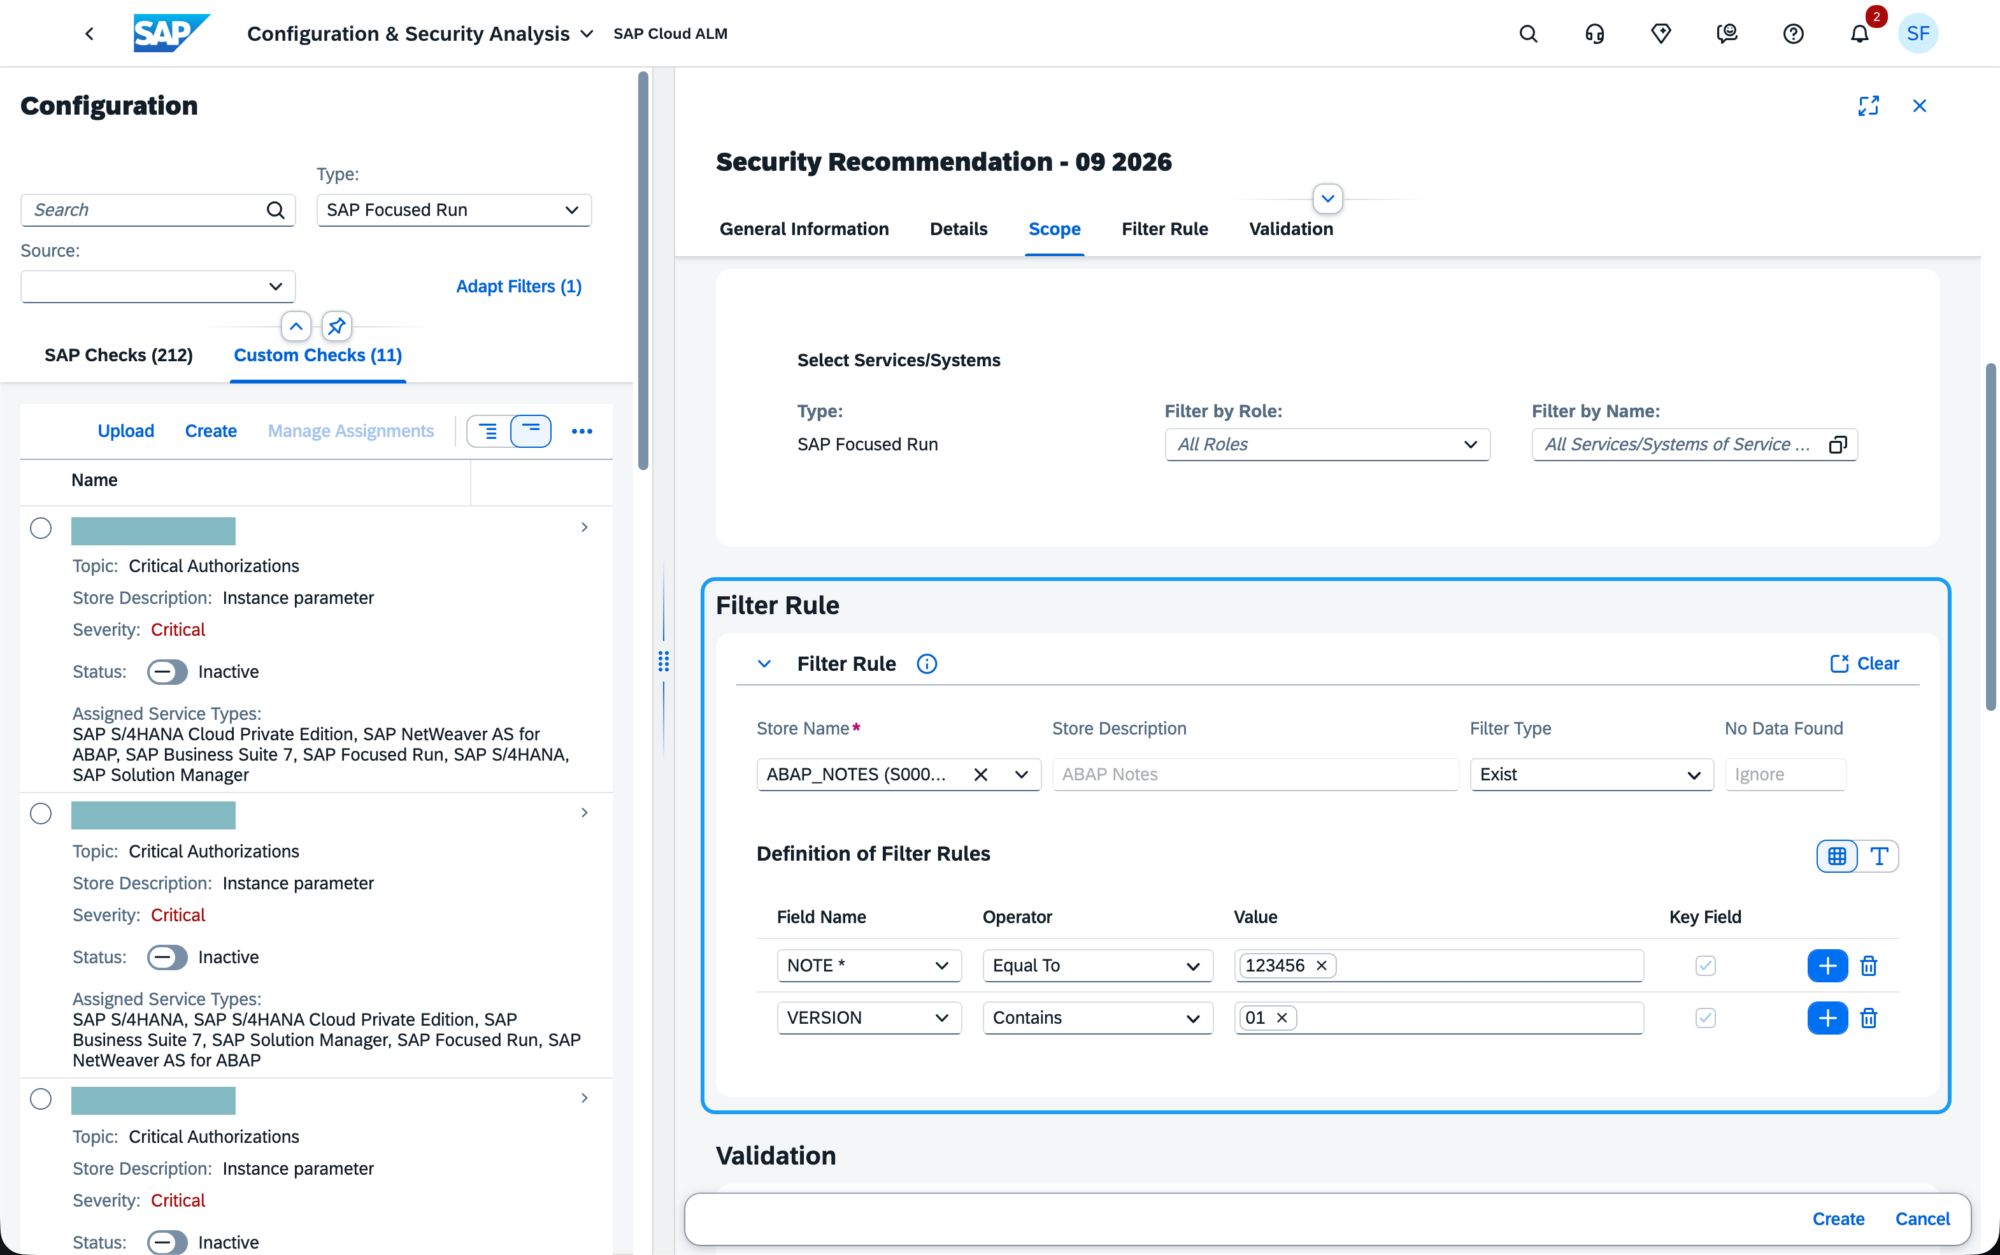Show Filter Rule information icon
The height and width of the screenshot is (1255, 2000).
tap(927, 664)
